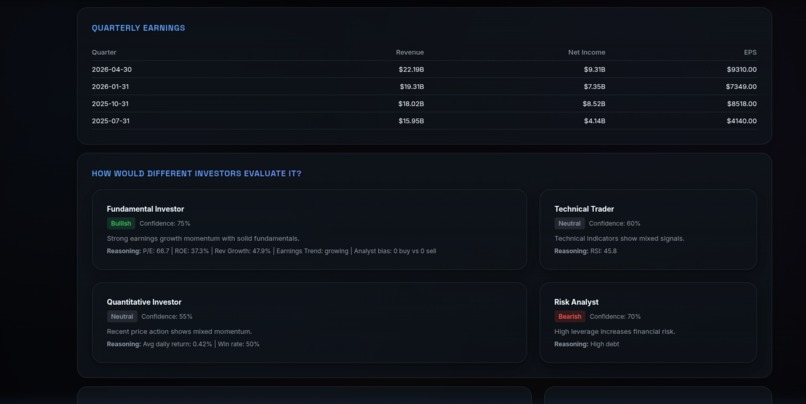
Task: Select the High debt reasoning line
Action: [x=587, y=344]
